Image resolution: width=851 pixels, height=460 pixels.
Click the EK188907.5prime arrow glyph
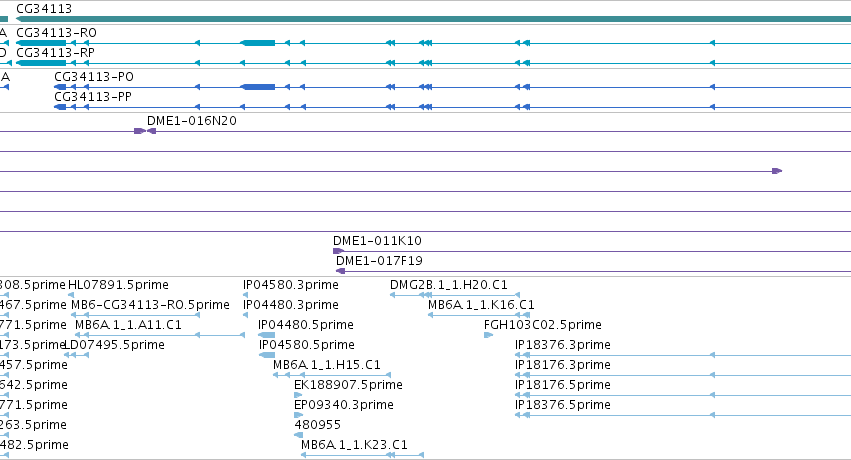pos(298,395)
